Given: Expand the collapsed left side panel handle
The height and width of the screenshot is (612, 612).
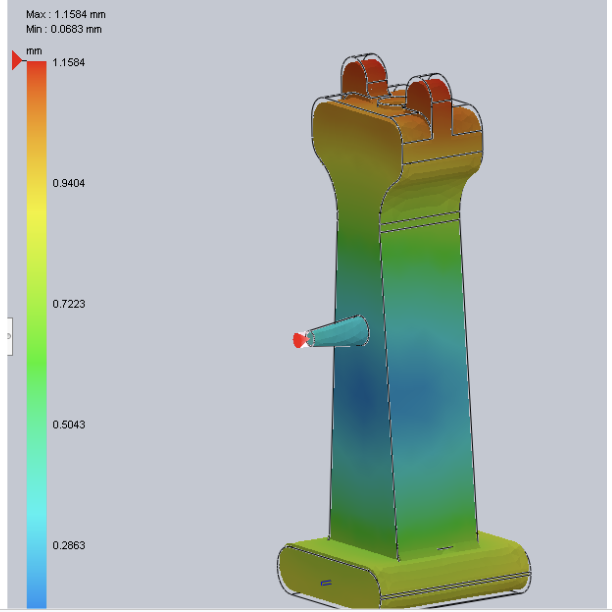Looking at the screenshot, I should tap(9, 336).
